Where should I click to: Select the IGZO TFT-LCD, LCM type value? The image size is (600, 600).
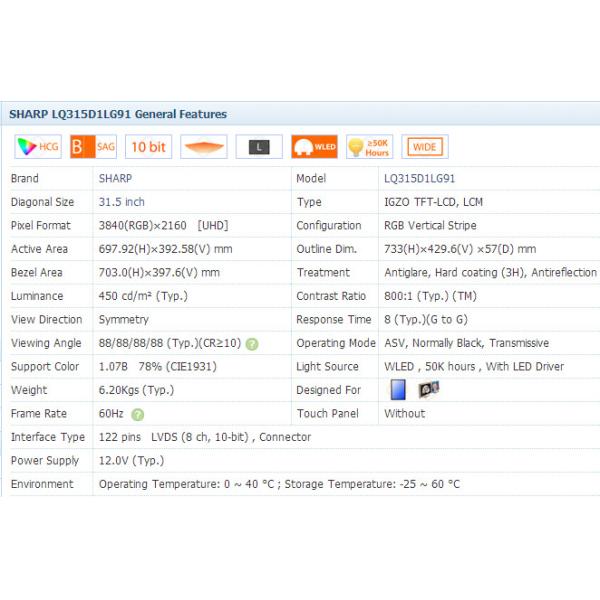point(434,202)
